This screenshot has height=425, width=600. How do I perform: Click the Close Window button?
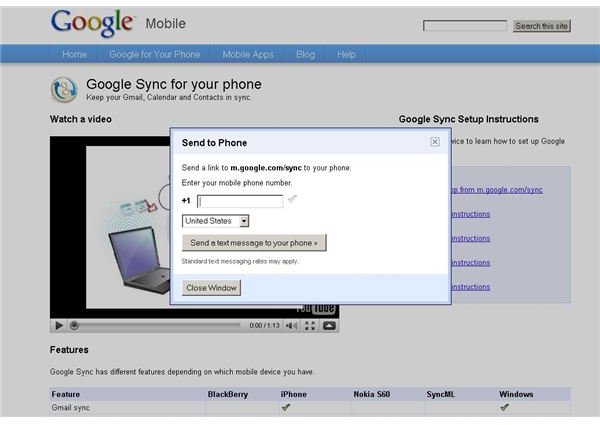click(211, 288)
